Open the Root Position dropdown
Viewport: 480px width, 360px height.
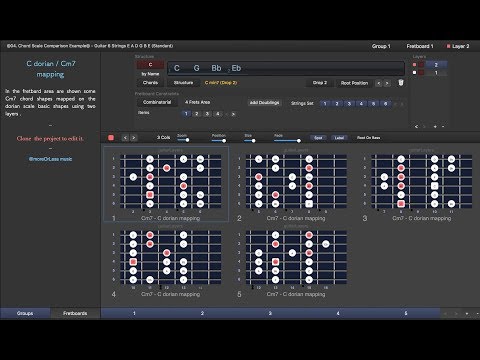coord(354,83)
